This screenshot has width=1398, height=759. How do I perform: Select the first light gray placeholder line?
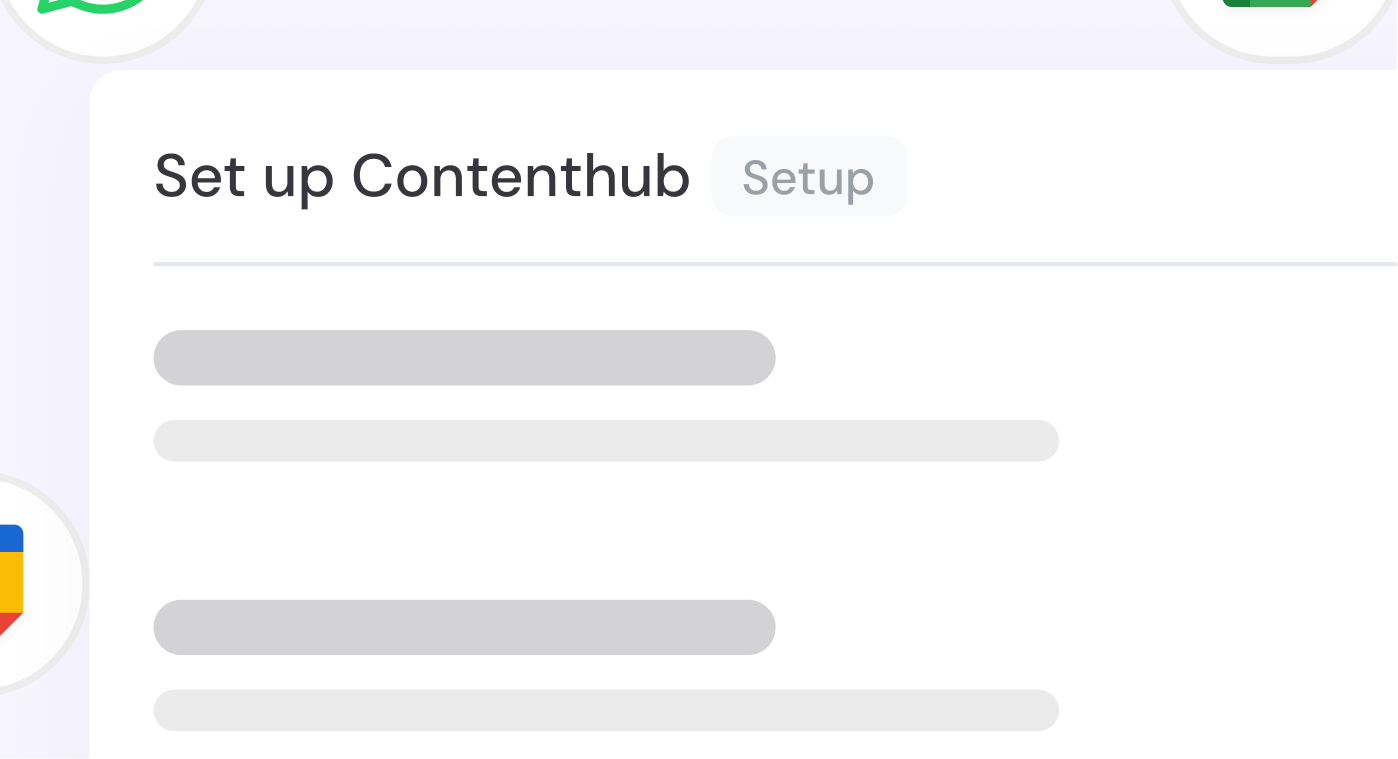tap(605, 441)
